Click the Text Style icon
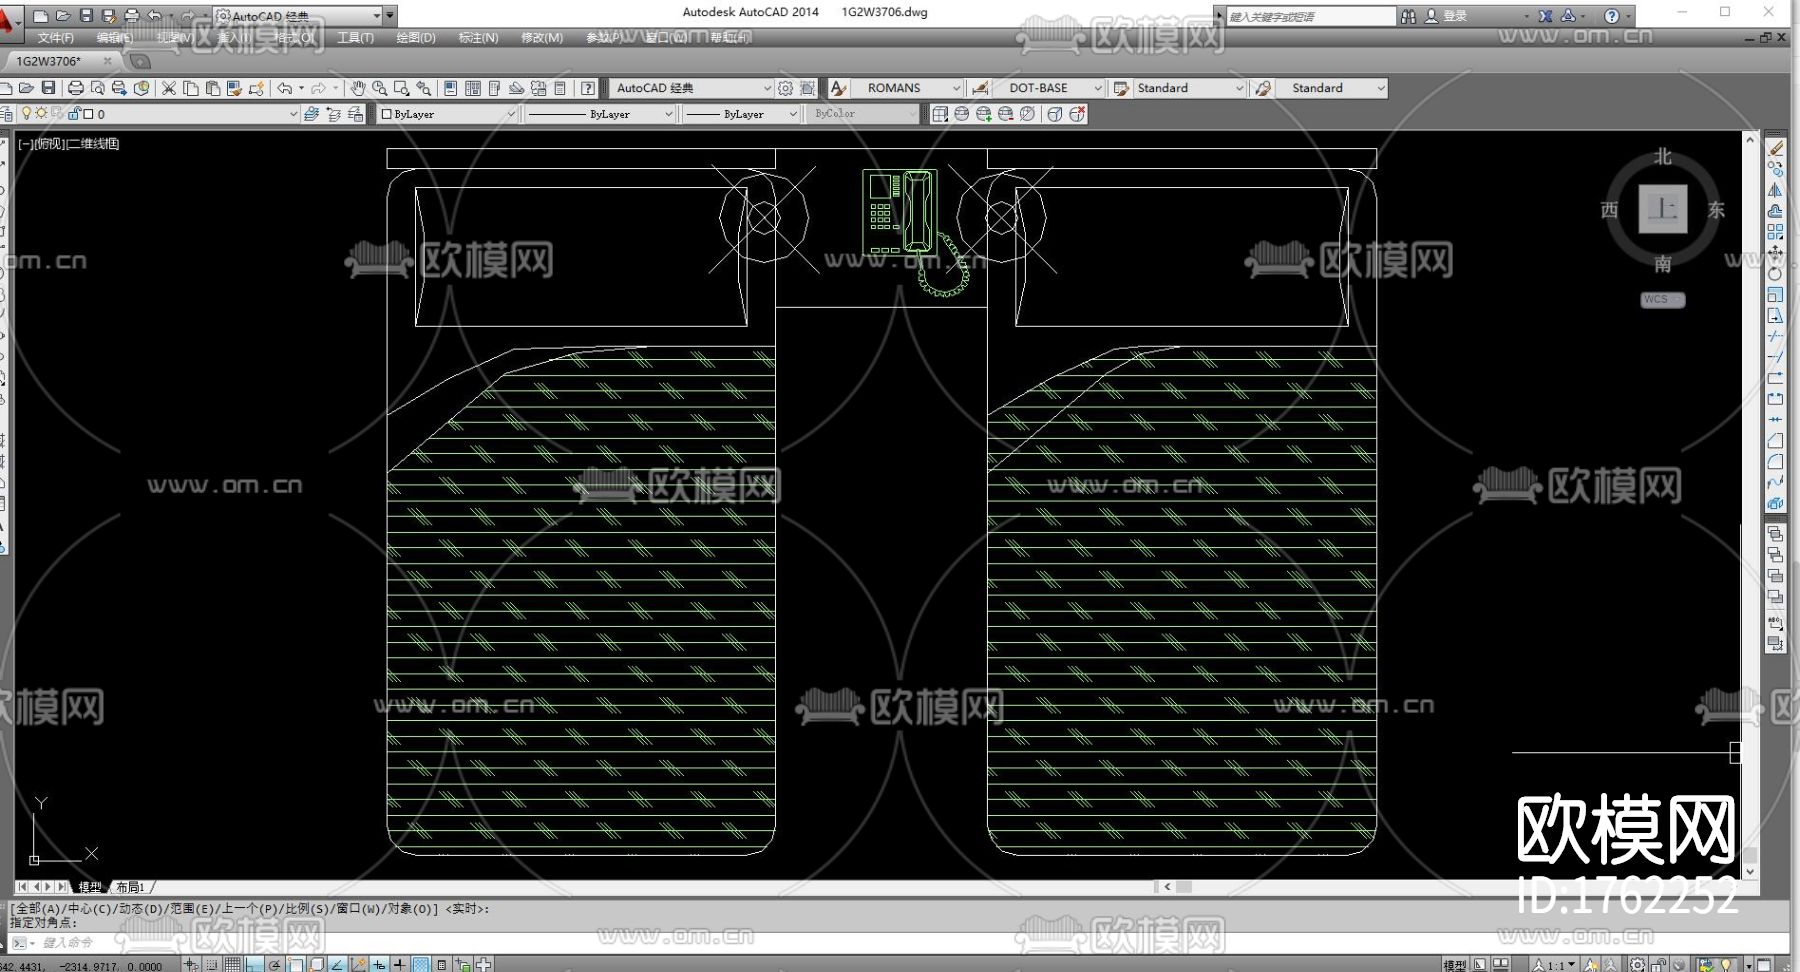 (x=838, y=88)
